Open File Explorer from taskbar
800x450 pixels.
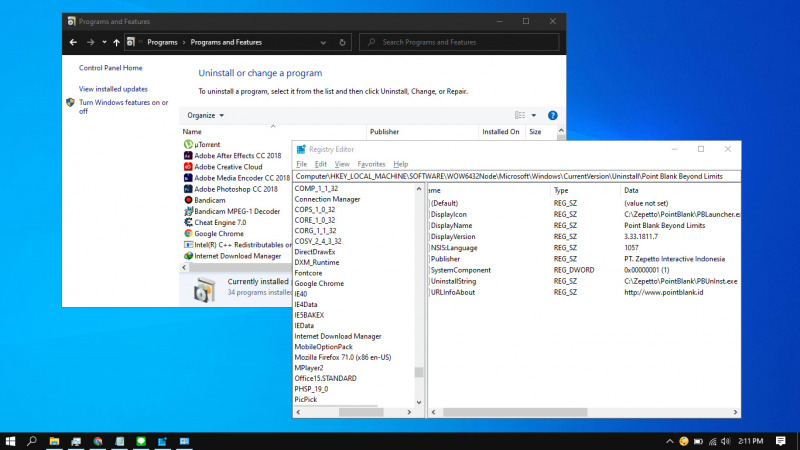54,441
